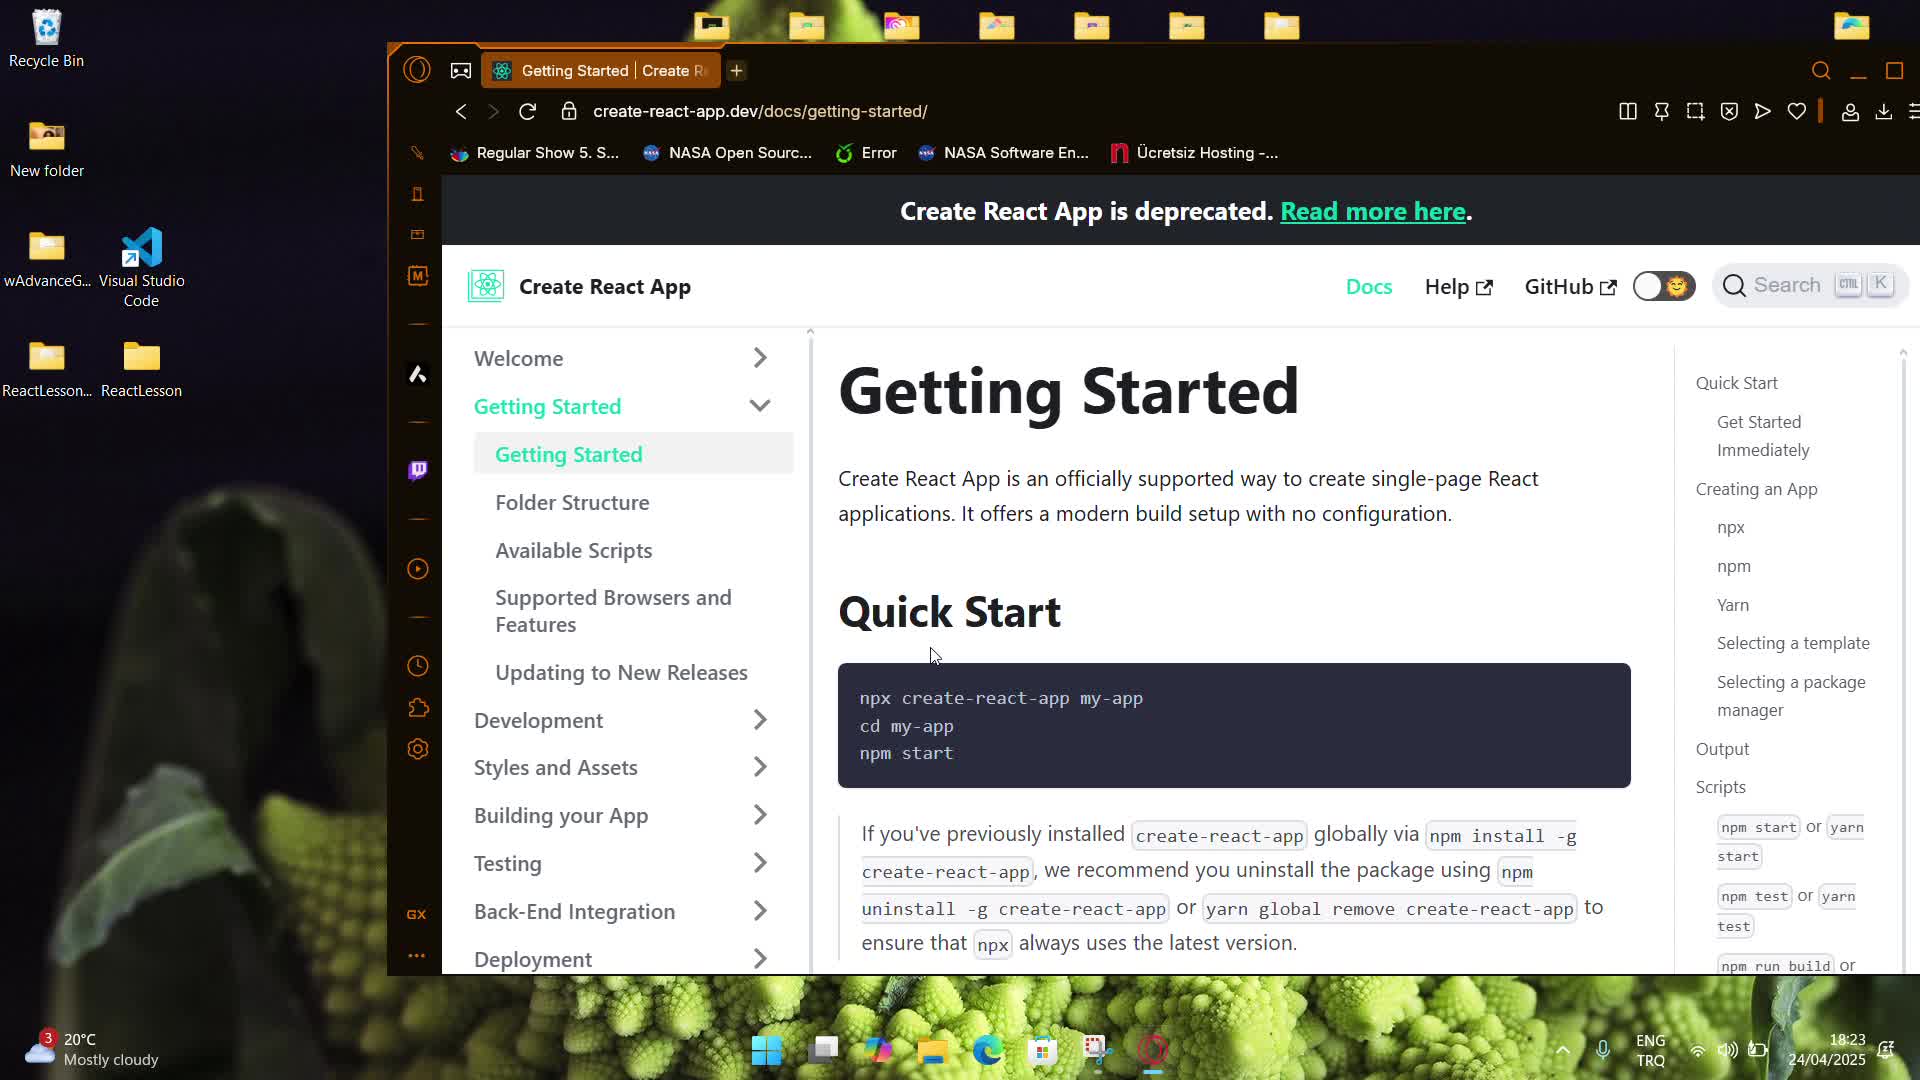The width and height of the screenshot is (1920, 1080).
Task: Open the split screen view icon
Action: pyautogui.click(x=1628, y=111)
